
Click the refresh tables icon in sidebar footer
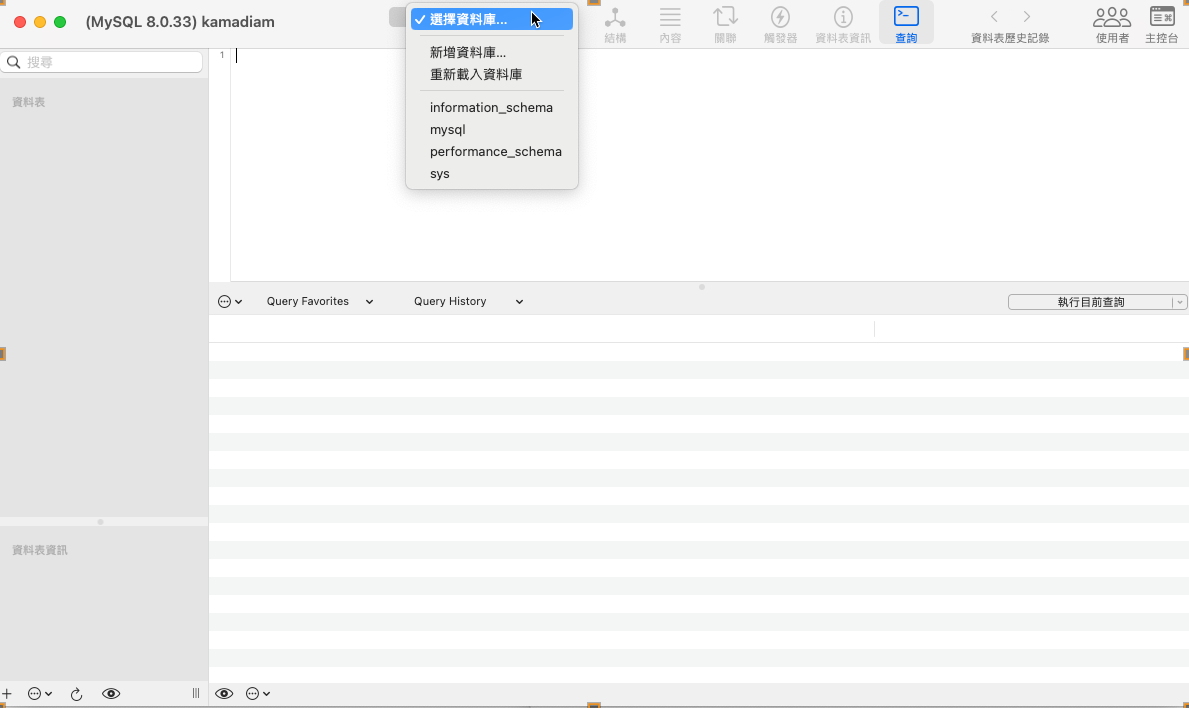point(76,694)
